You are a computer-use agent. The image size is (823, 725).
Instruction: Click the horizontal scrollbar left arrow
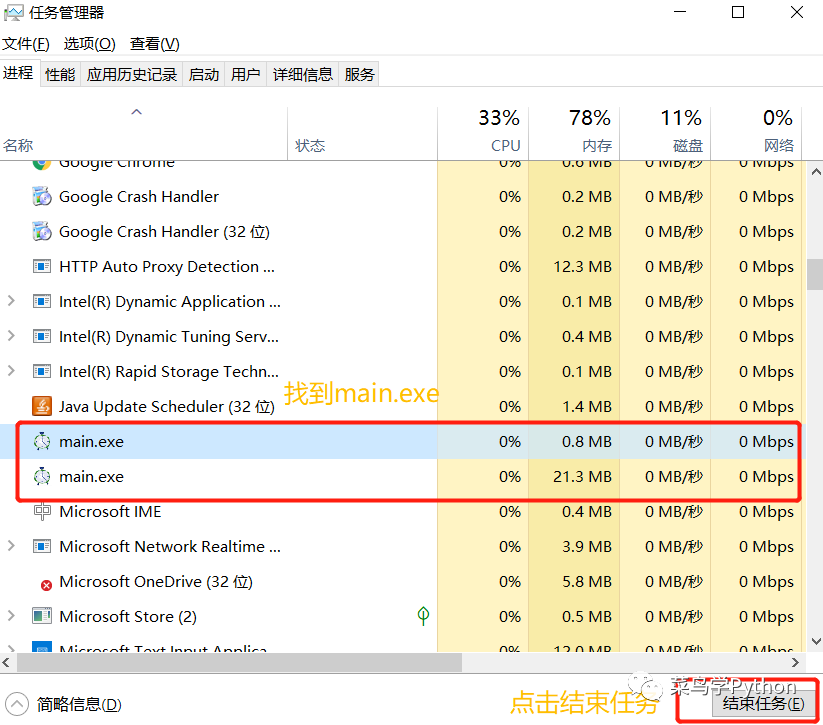click(x=6, y=663)
